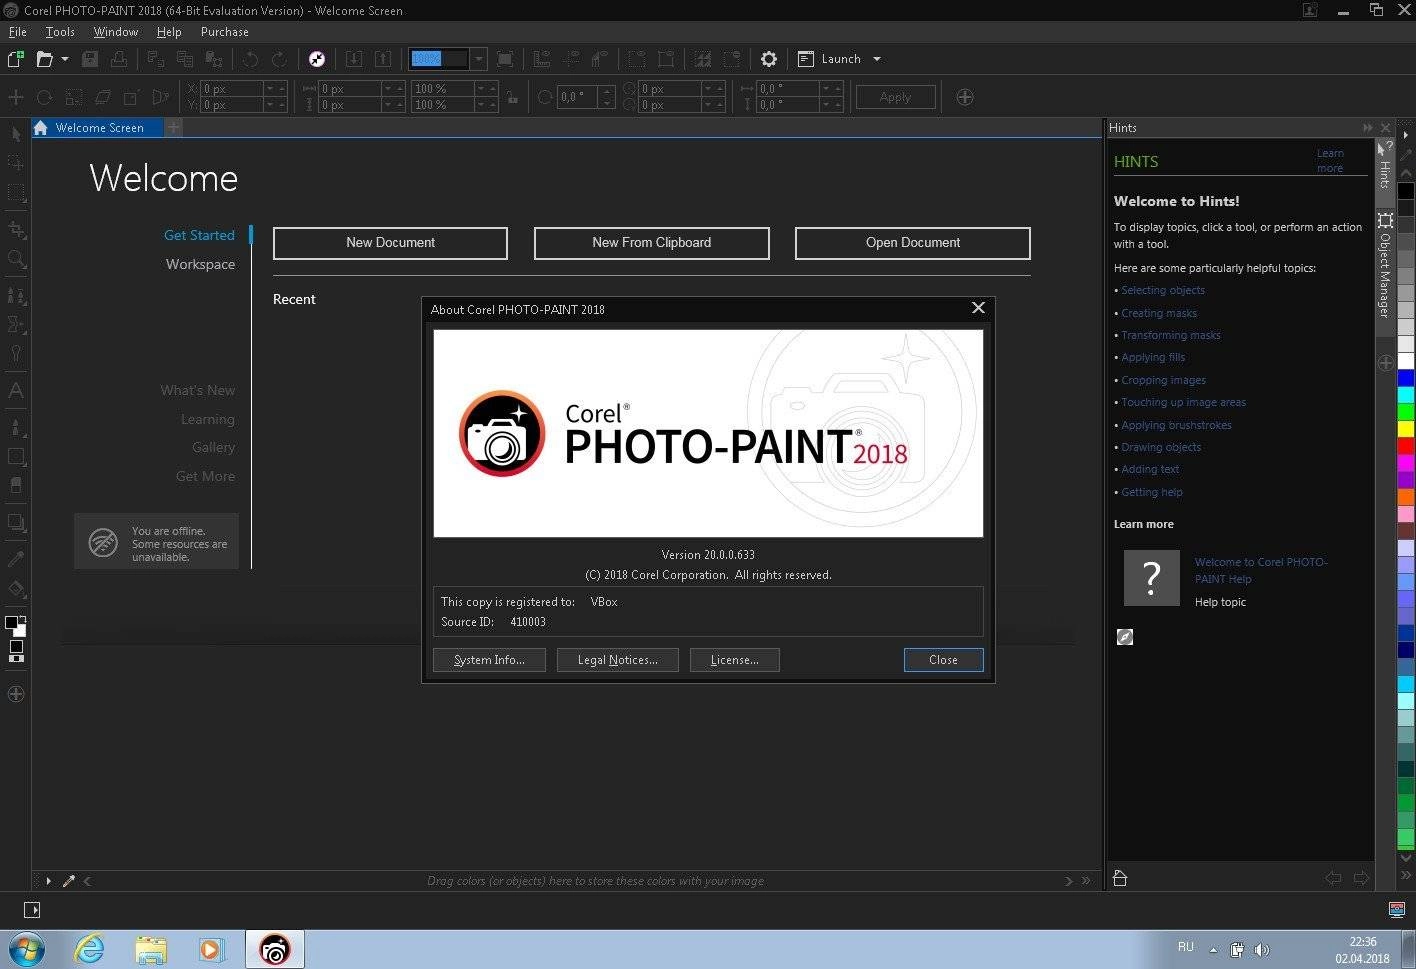Click the Hints home icon at docker bottom
Viewport: 1416px width, 969px height.
[x=1120, y=878]
